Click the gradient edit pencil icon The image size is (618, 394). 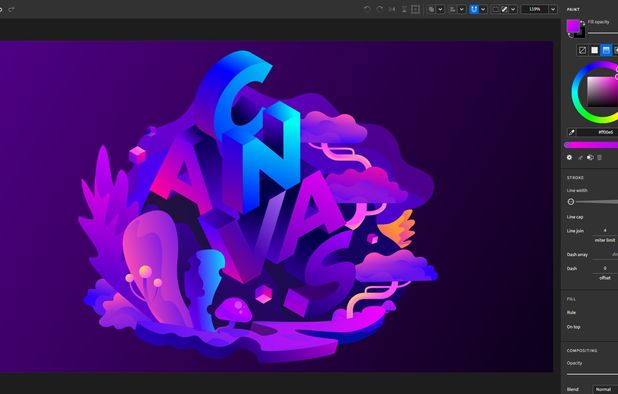coord(580,158)
